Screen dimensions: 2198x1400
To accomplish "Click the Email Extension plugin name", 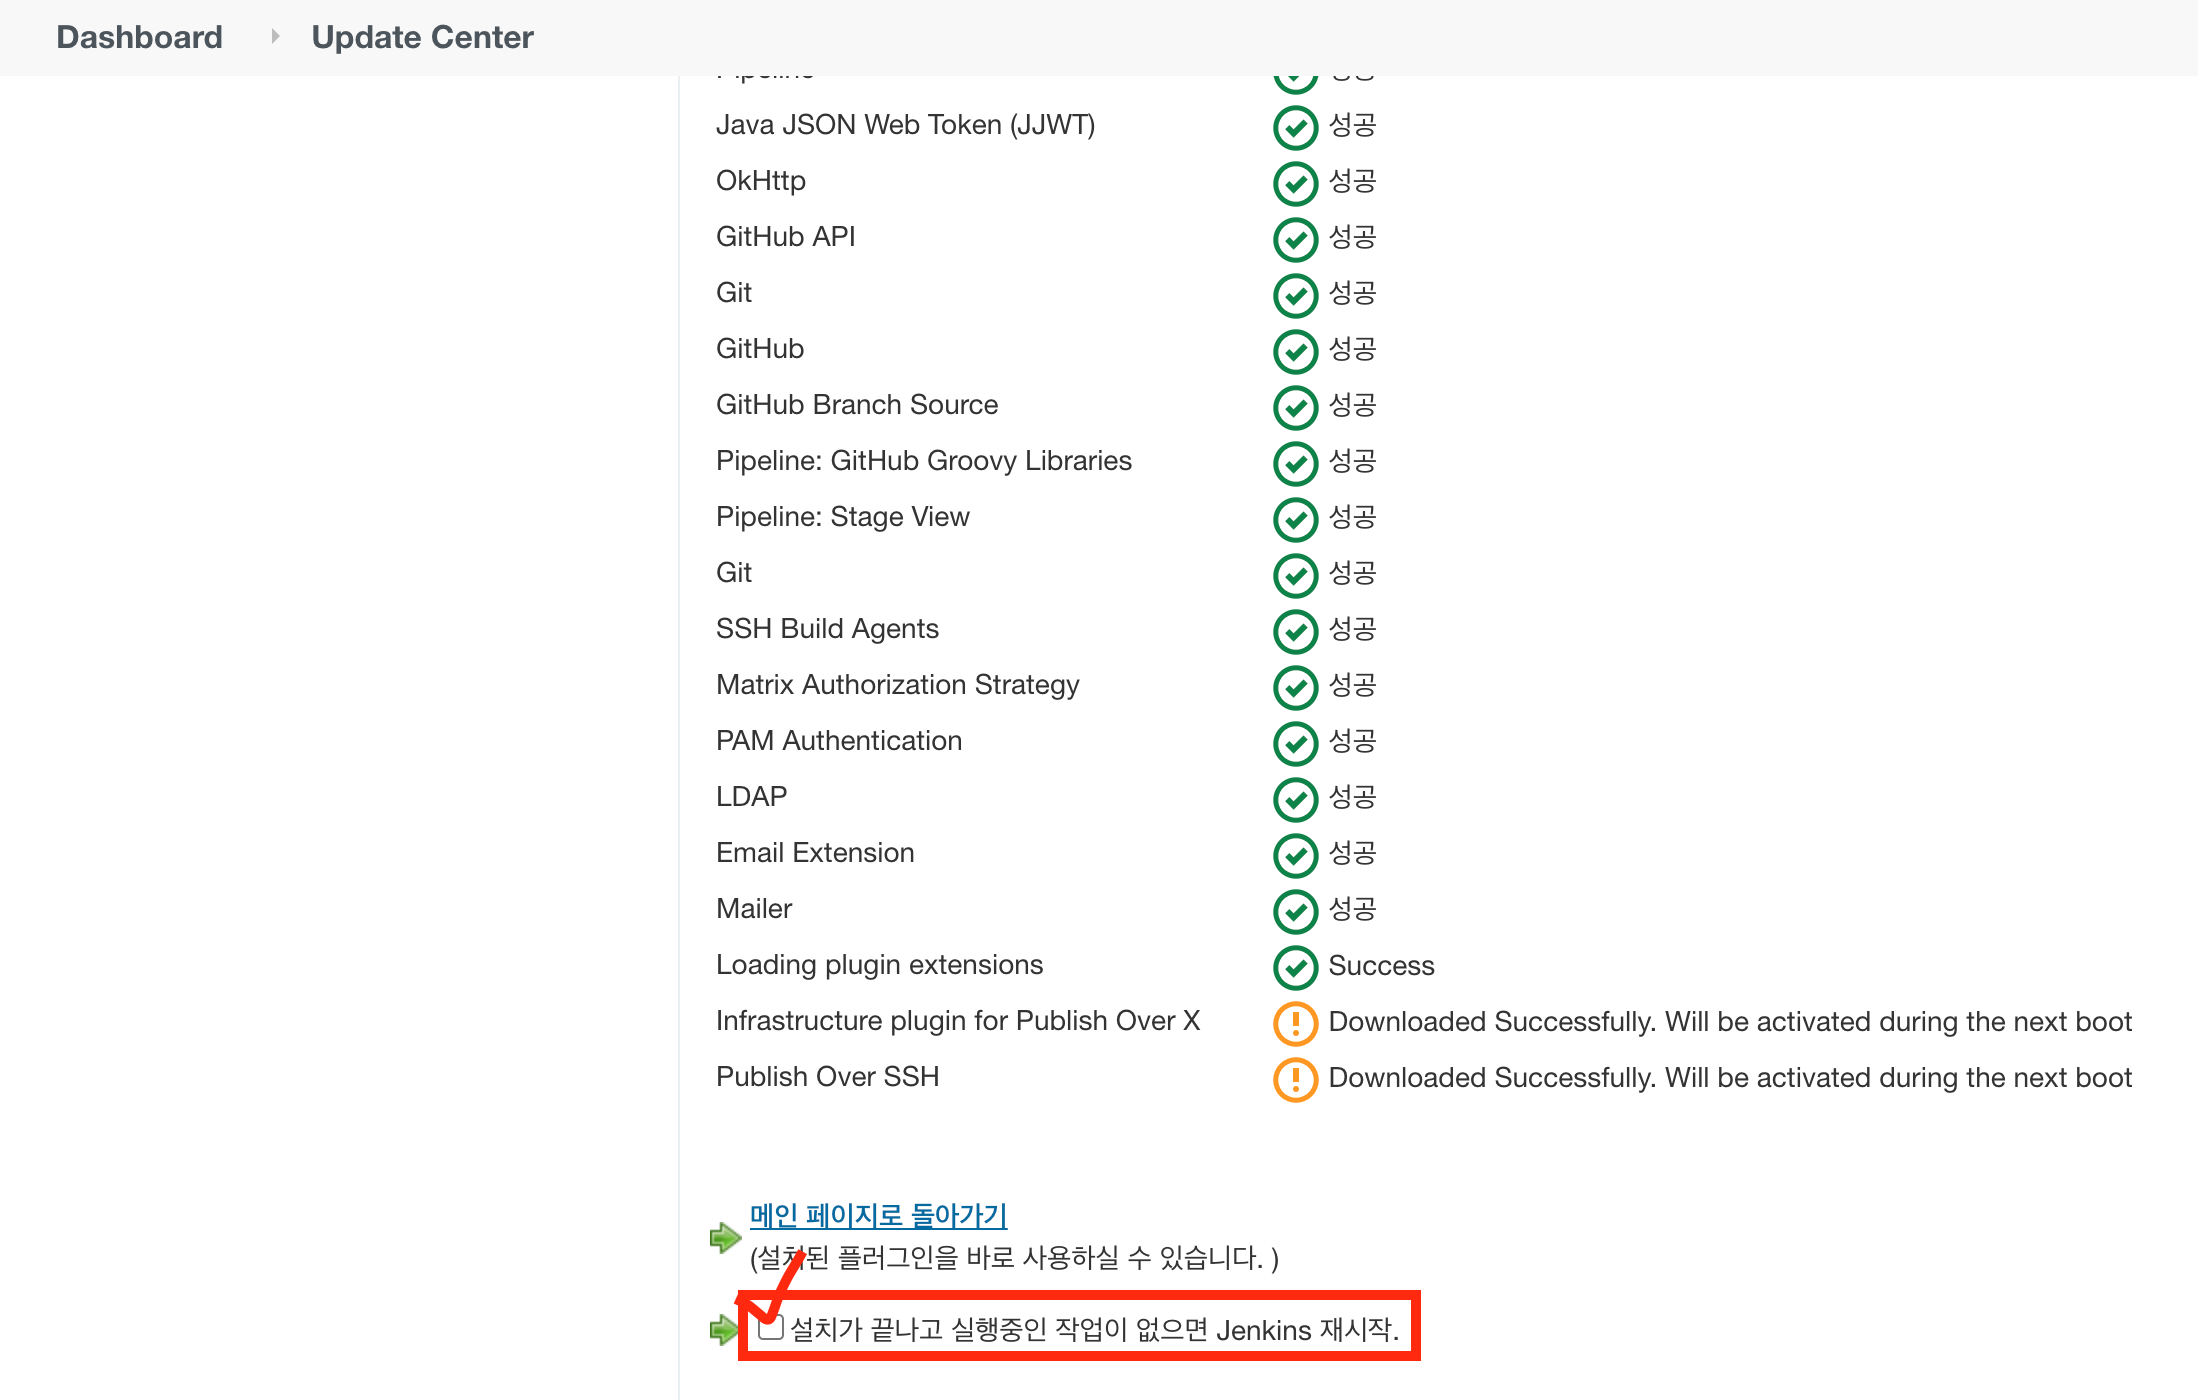I will click(x=814, y=853).
